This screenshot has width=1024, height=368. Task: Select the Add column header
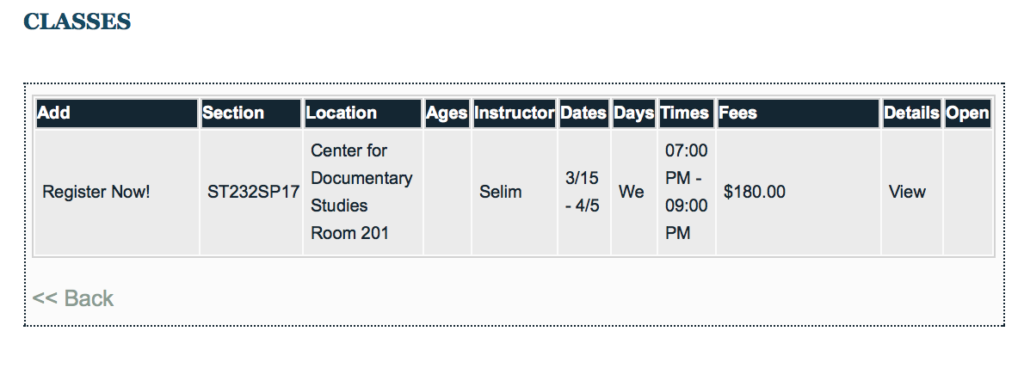tap(116, 114)
